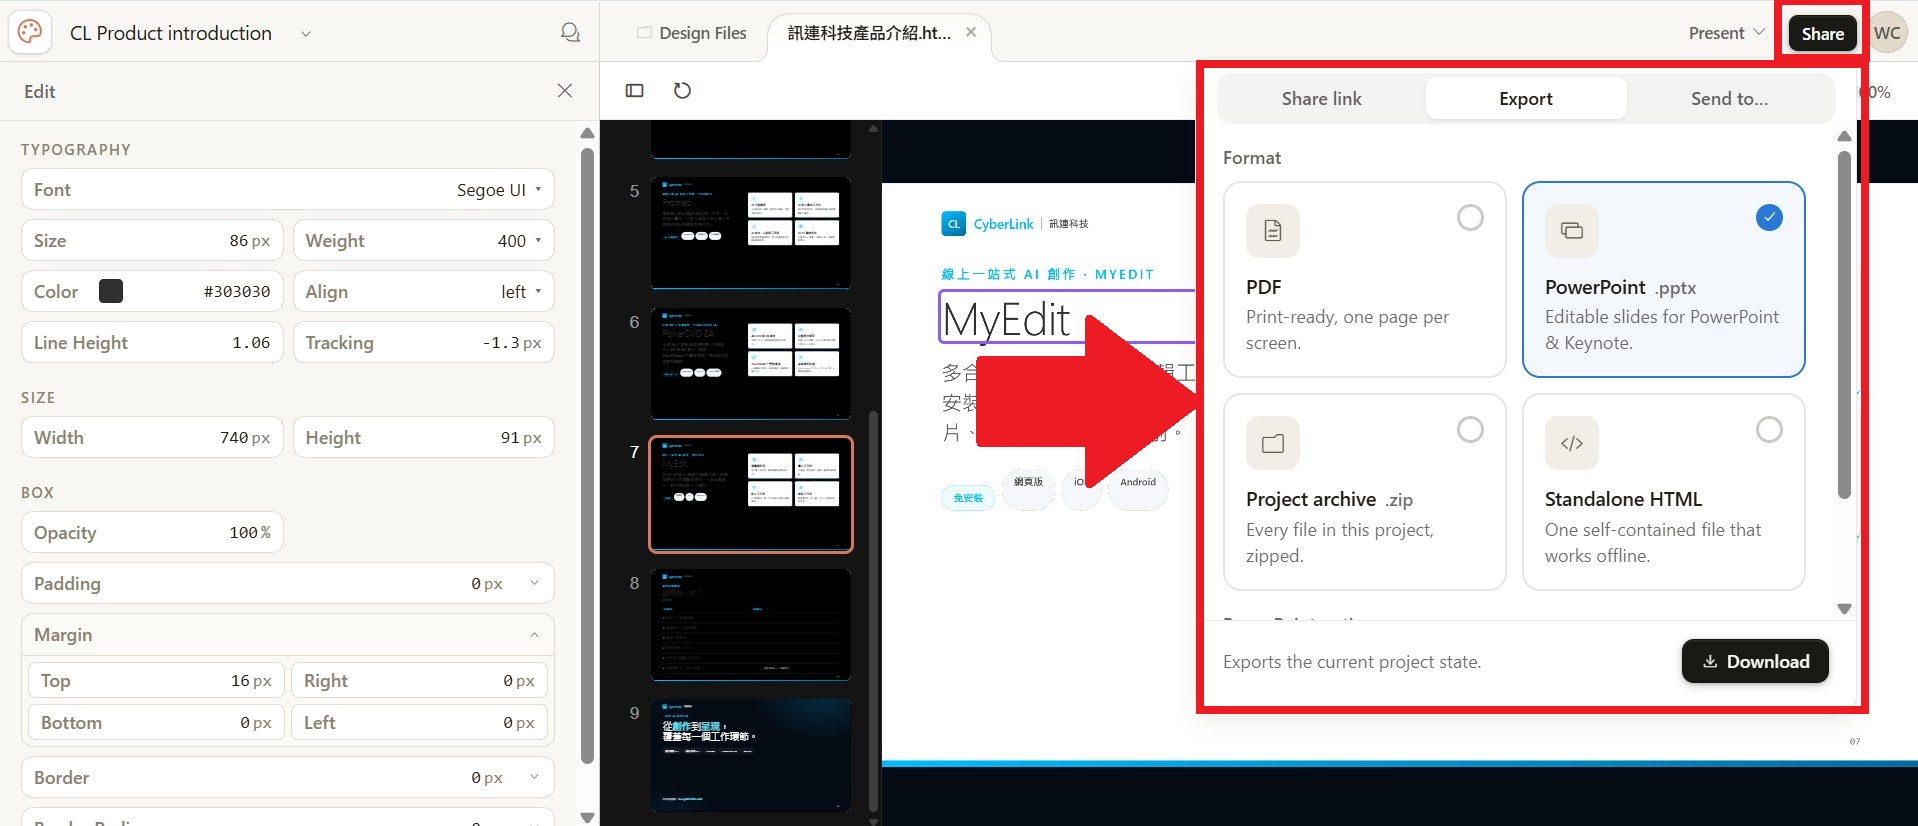Open the Weight dropdown set to 400
The height and width of the screenshot is (826, 1918).
pyautogui.click(x=424, y=241)
